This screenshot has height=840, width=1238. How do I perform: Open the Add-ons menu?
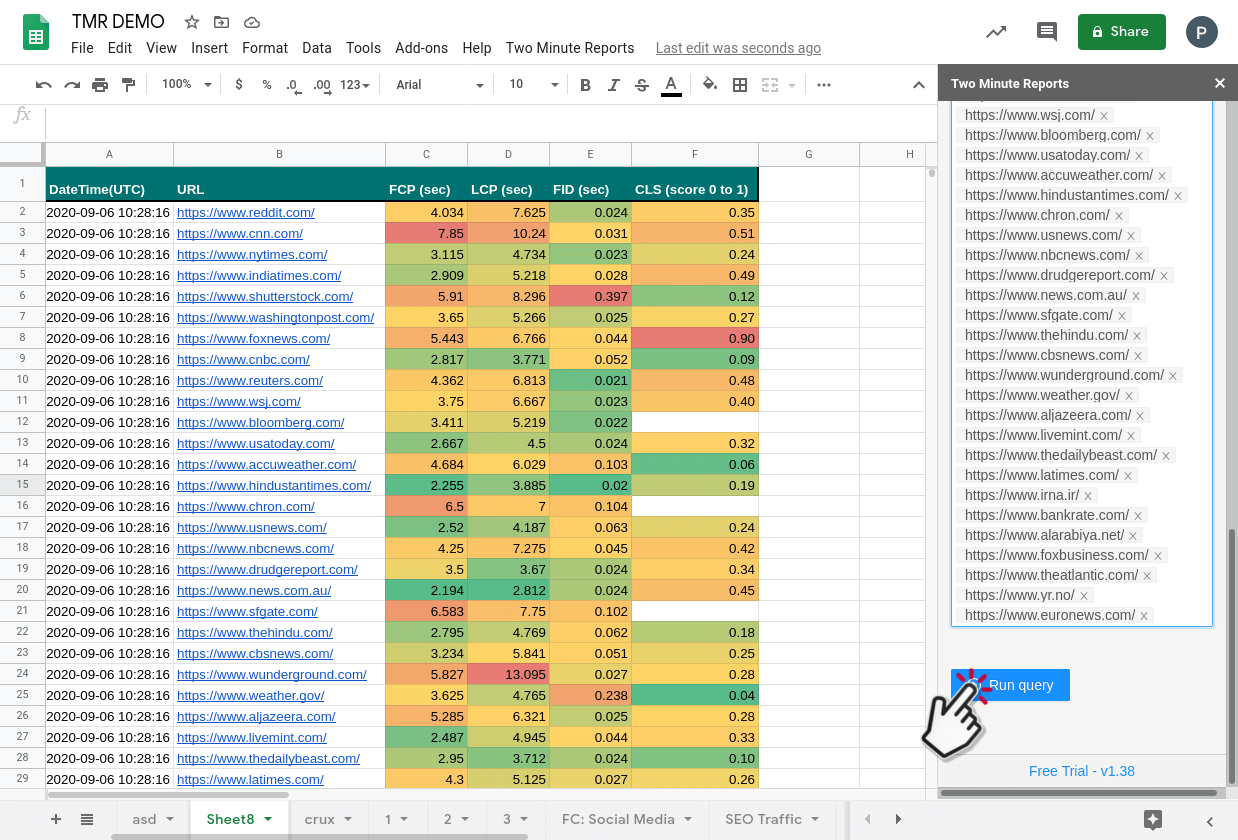(421, 48)
